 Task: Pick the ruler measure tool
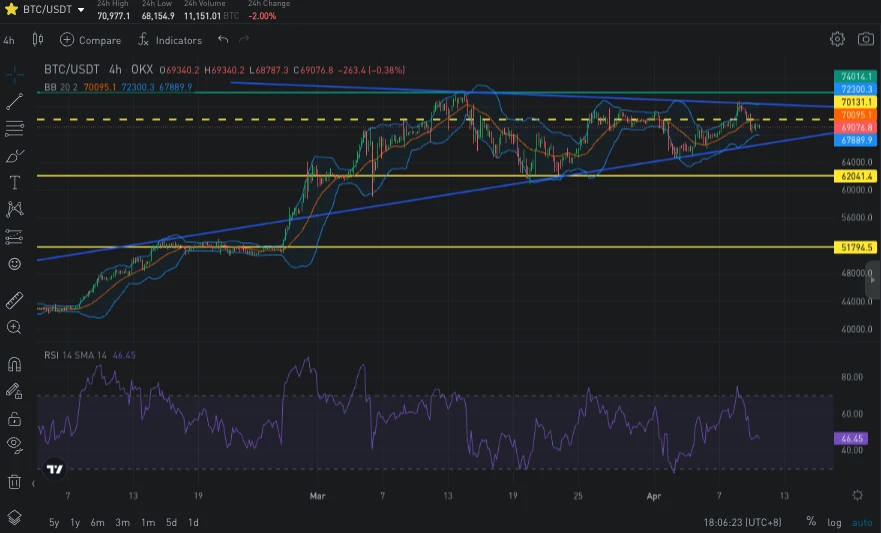click(14, 300)
